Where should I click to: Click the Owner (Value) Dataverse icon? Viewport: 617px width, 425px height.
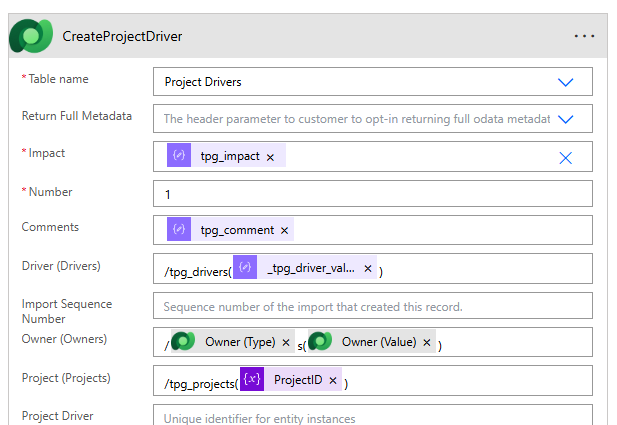(320, 341)
